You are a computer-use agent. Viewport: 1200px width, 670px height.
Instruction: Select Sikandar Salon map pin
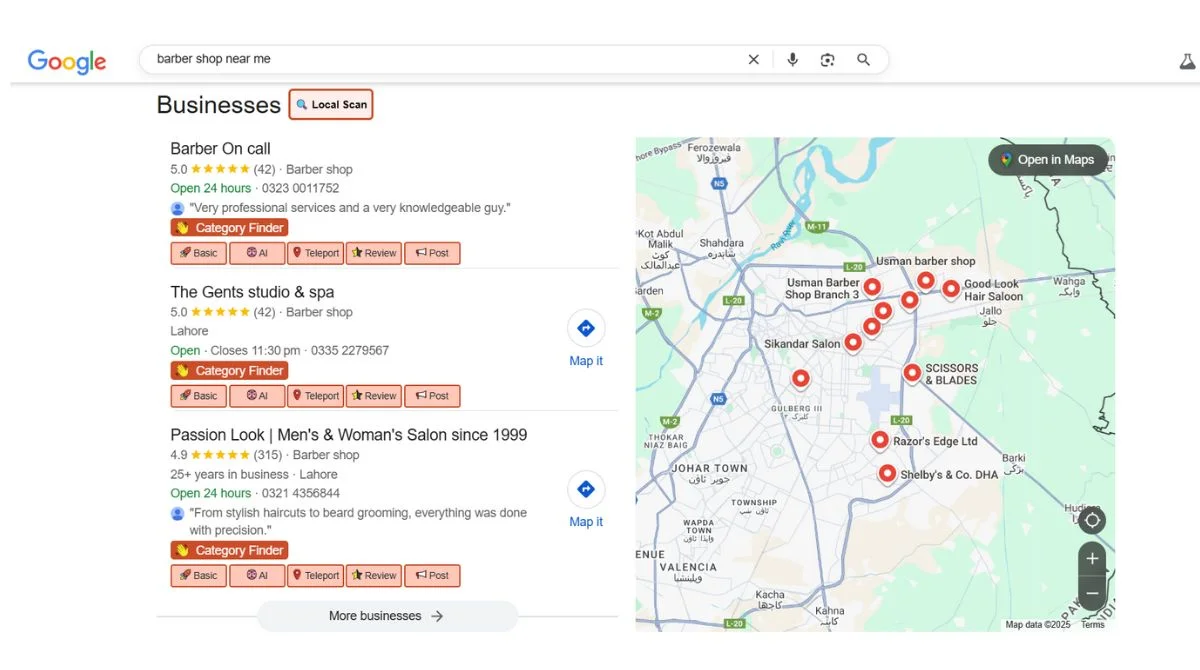coord(852,342)
